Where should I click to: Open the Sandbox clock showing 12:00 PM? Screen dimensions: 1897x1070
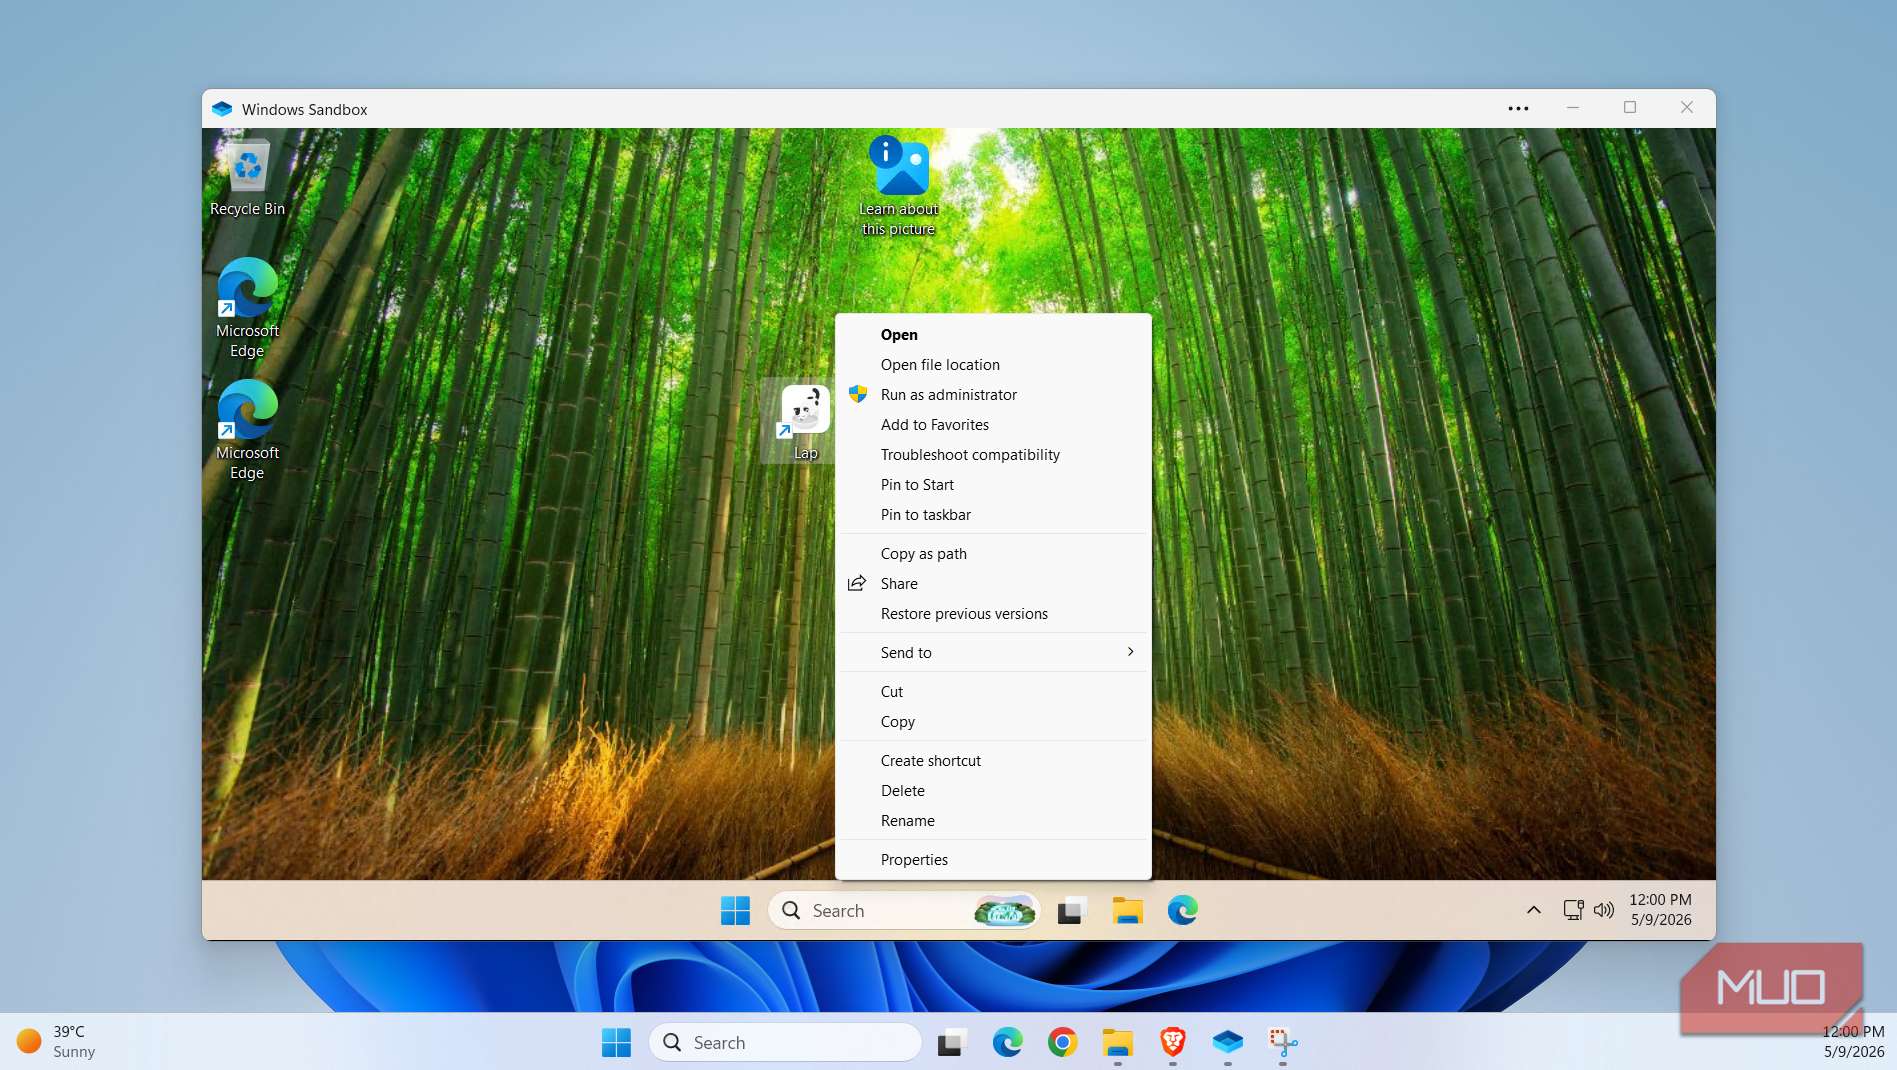1660,910
